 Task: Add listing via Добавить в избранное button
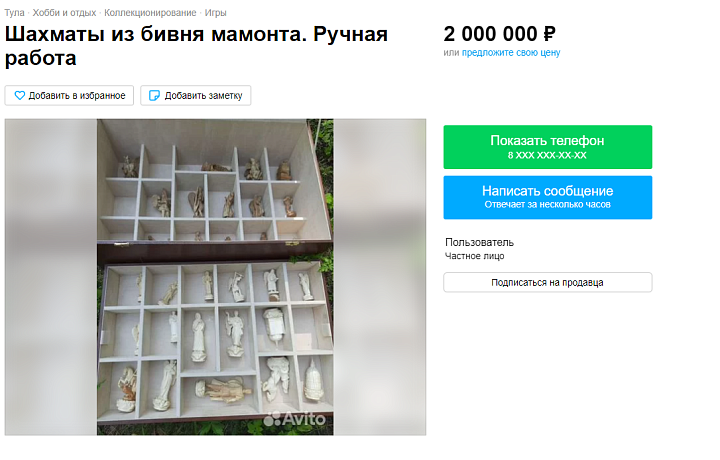69,95
